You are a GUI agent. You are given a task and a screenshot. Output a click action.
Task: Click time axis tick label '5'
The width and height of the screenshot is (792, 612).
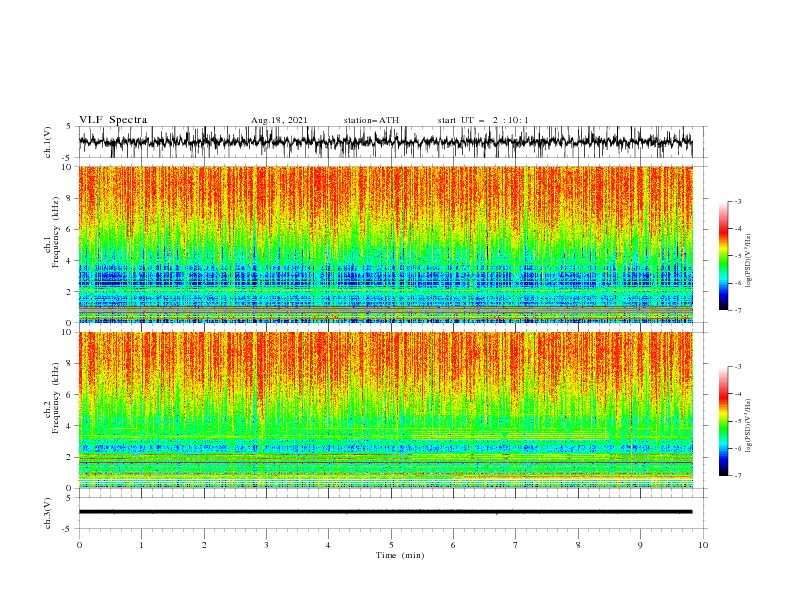click(x=391, y=545)
